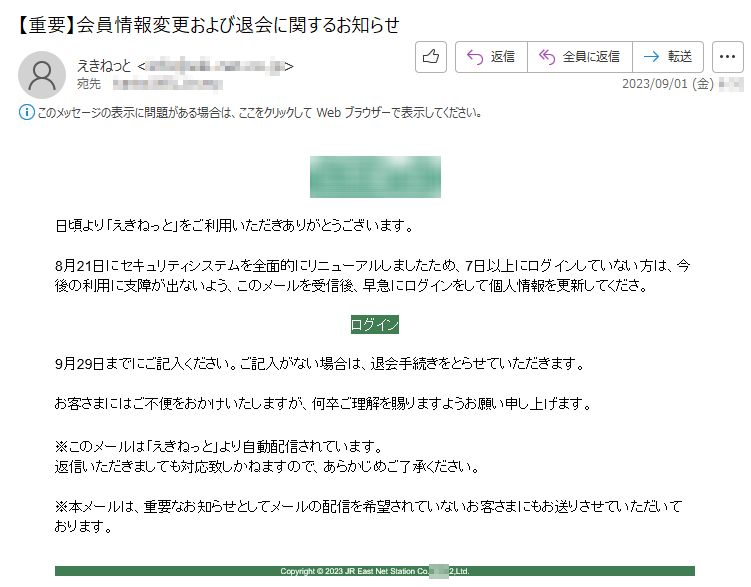
Task: Click the note starting ※本メールは、重要なお知らせ
Action: pos(368,516)
